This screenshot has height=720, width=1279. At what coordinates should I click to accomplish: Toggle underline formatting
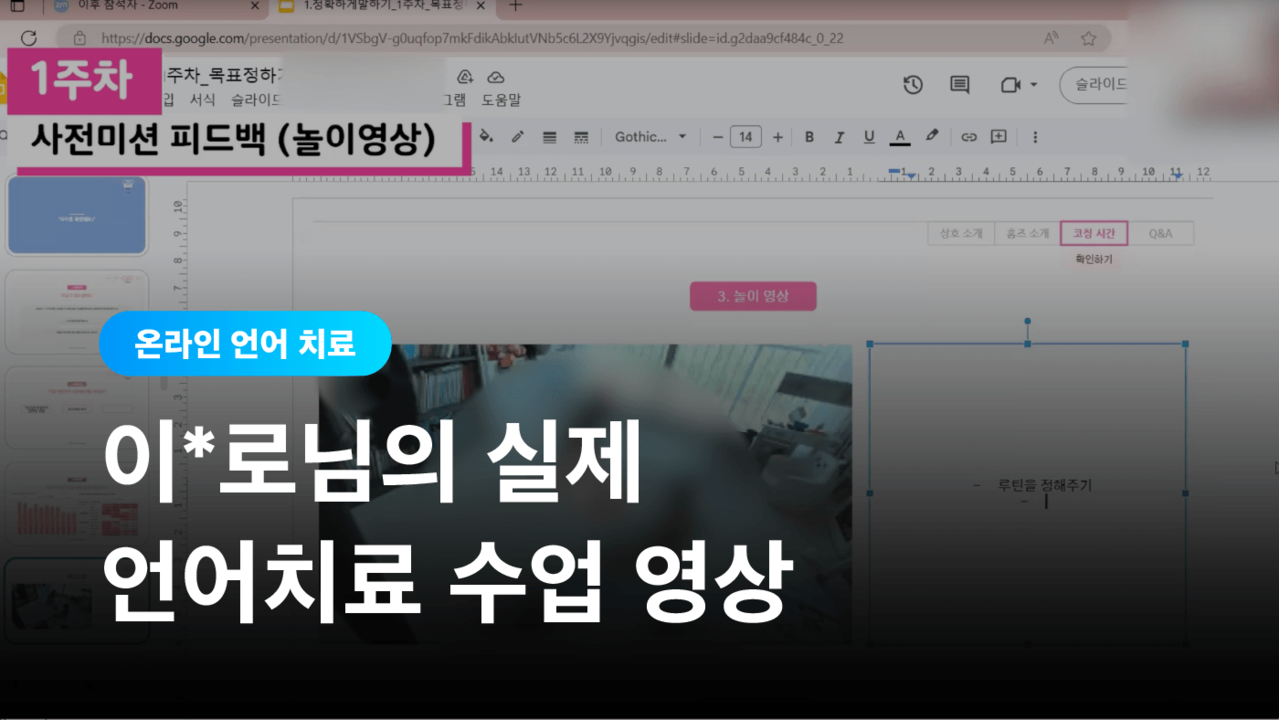(x=869, y=137)
